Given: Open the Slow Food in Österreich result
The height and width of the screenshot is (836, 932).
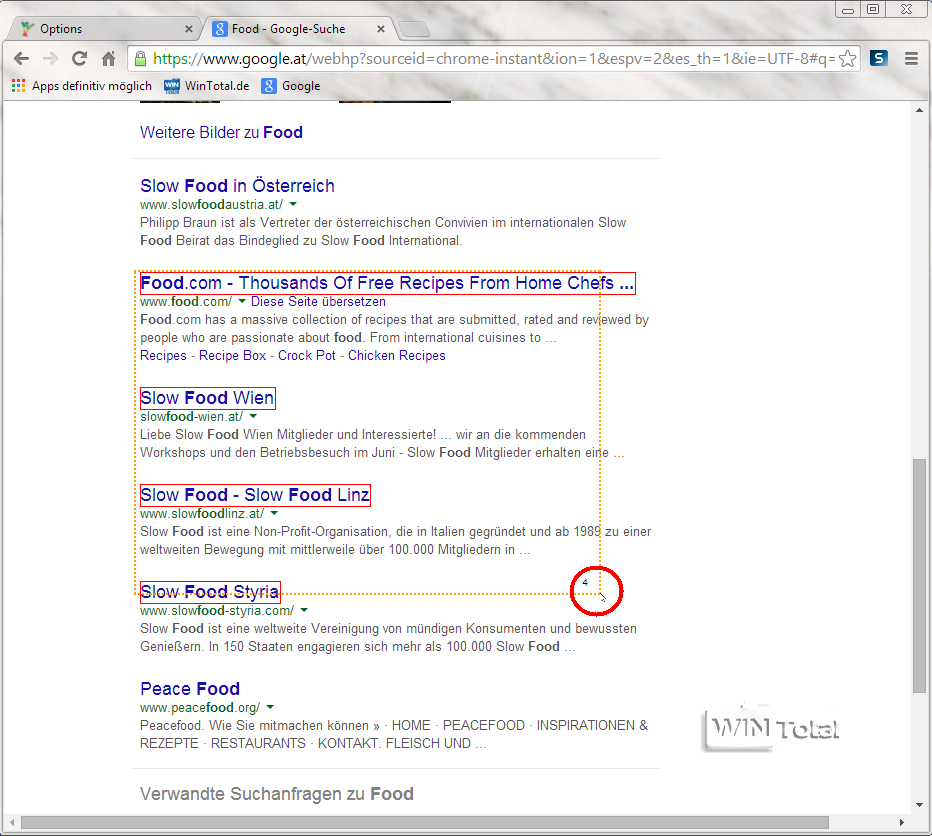Looking at the screenshot, I should (x=237, y=186).
